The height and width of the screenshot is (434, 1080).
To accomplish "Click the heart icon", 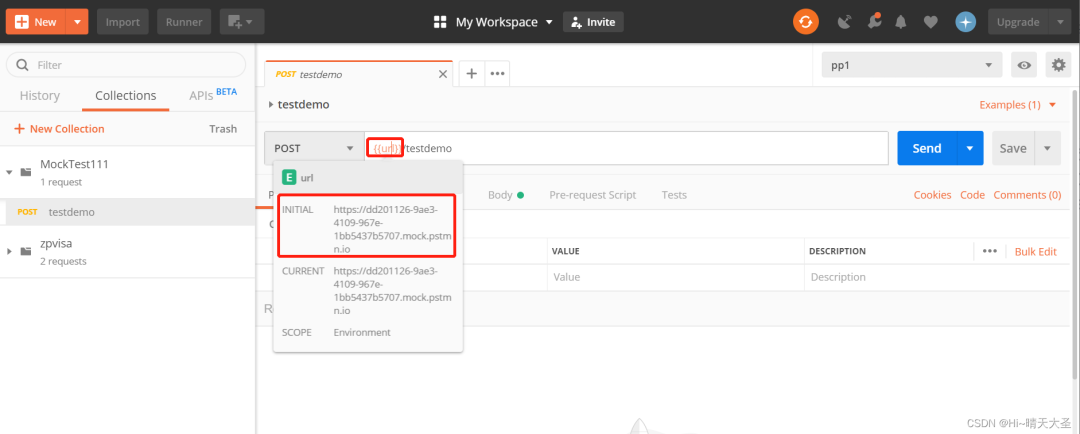I will (931, 22).
